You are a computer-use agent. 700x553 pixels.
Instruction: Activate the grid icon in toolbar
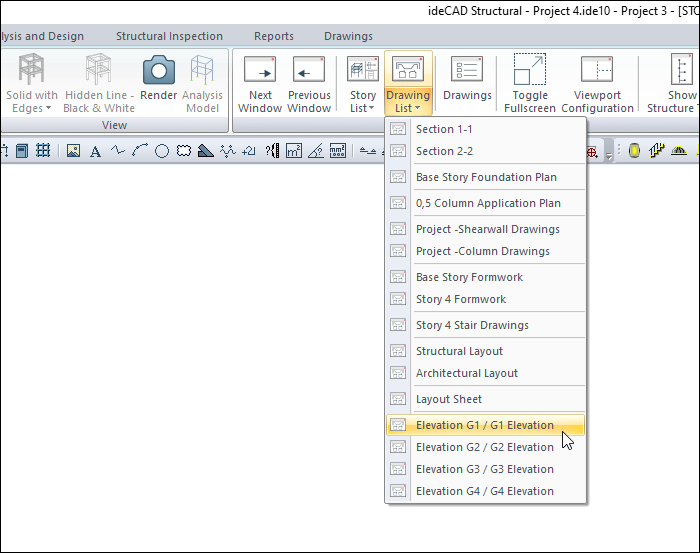(x=43, y=152)
